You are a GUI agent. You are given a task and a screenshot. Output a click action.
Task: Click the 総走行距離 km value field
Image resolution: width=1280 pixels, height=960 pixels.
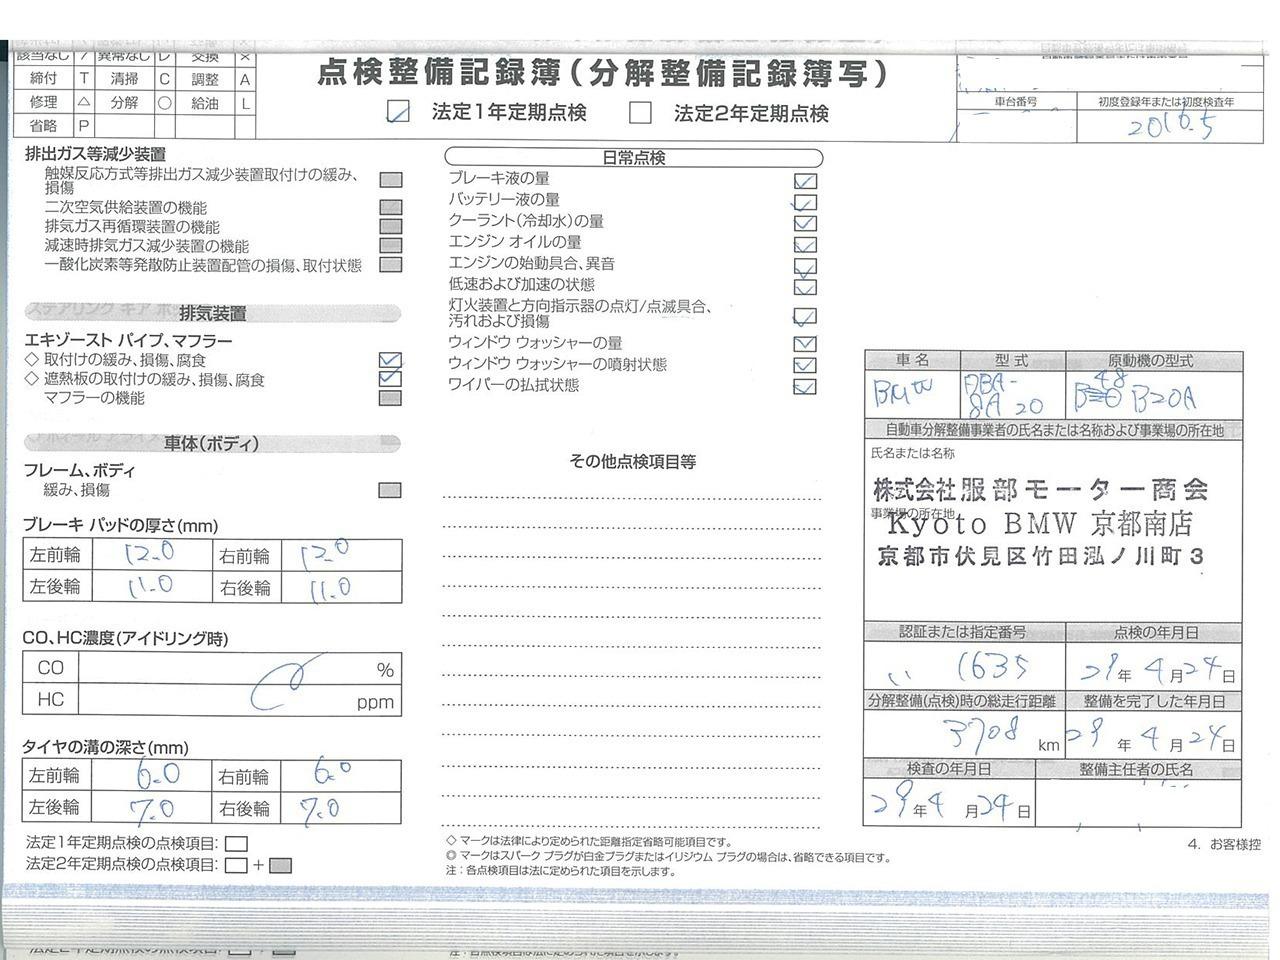(x=964, y=736)
